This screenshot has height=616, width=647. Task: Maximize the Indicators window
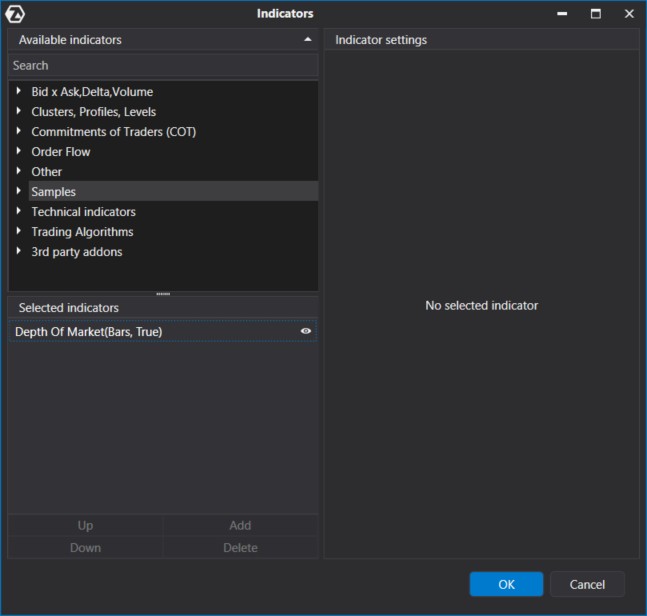point(596,14)
